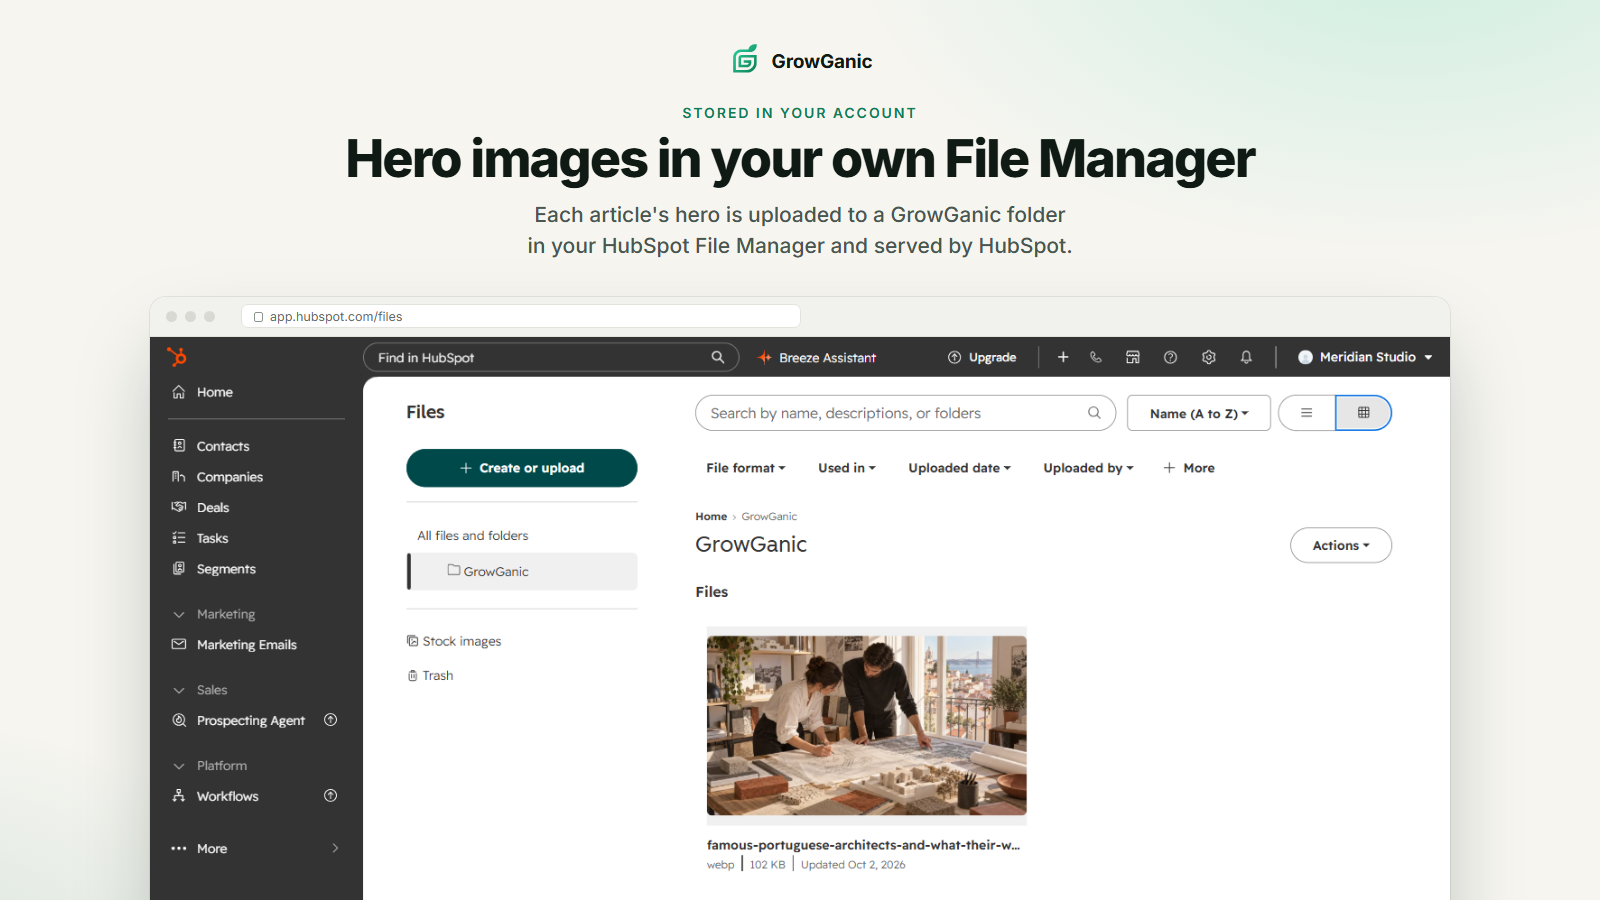The height and width of the screenshot is (900, 1600).
Task: Collapse the Marketing section
Action: [x=214, y=614]
